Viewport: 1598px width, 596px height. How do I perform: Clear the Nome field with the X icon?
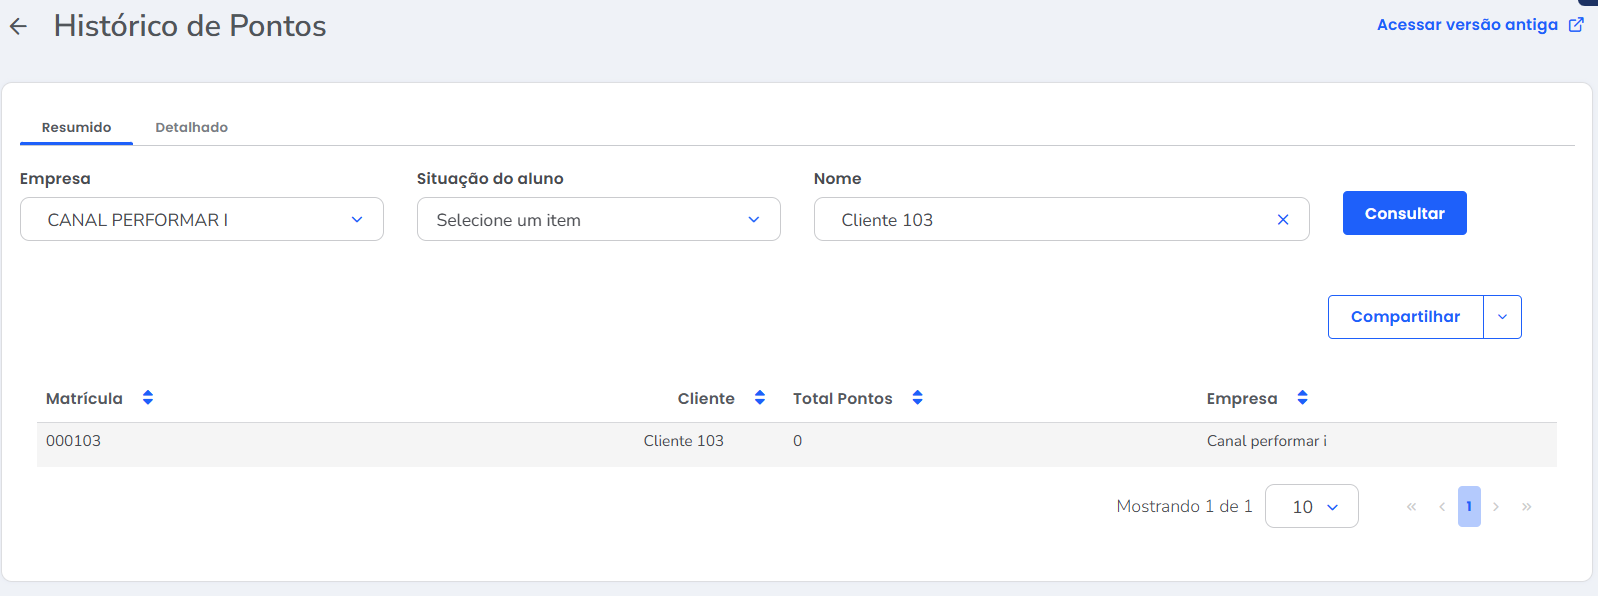point(1283,220)
